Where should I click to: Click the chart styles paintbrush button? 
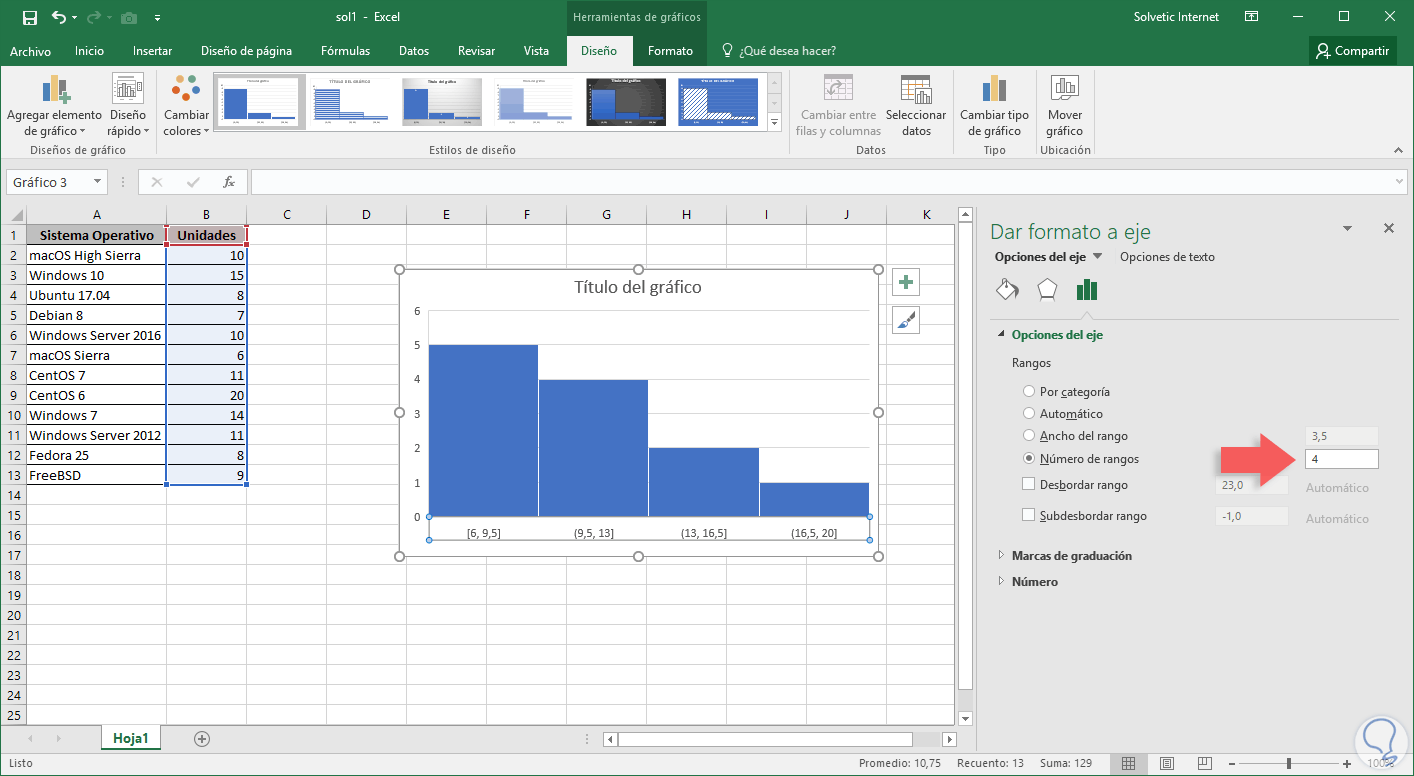coord(906,320)
